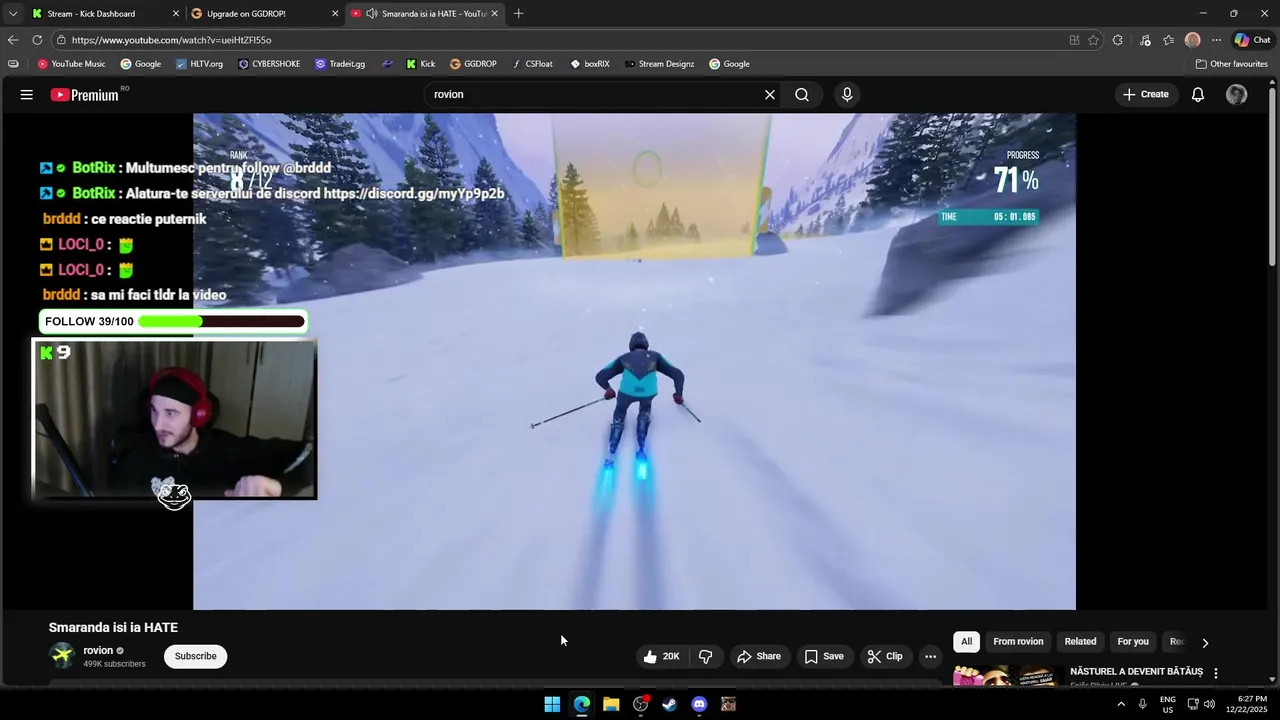Click the address bar URL field
The height and width of the screenshot is (720, 1280).
(x=560, y=40)
